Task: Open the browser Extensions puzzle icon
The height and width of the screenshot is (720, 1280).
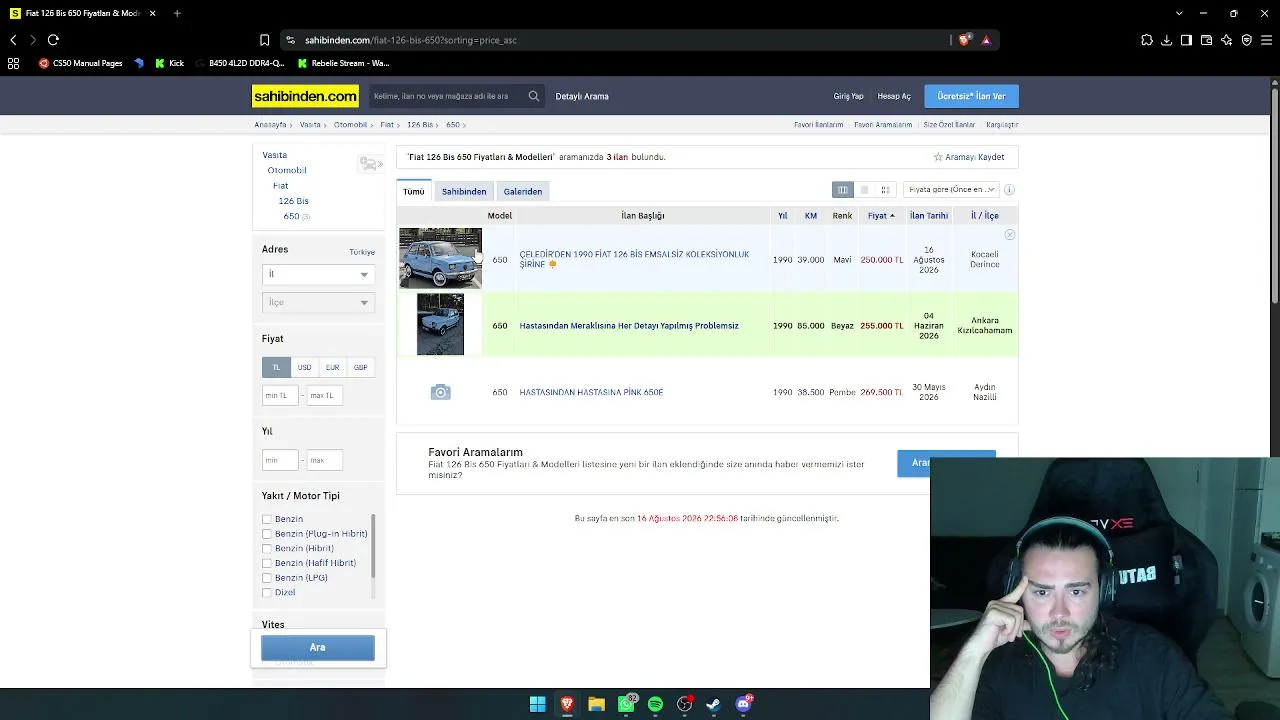Action: pos(1146,40)
